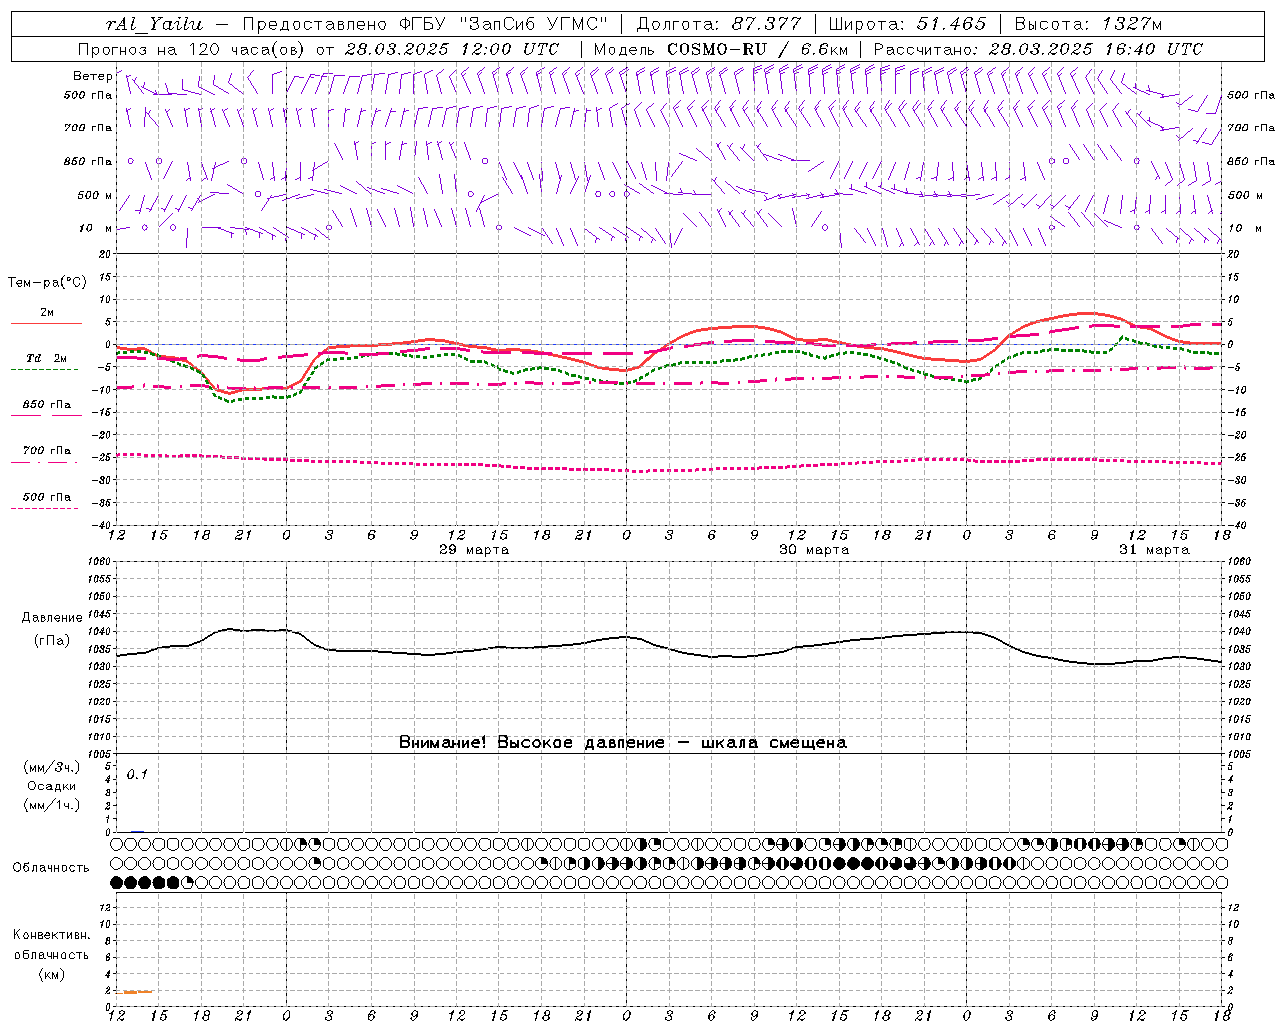Click the 10 м wind level label beside Ветер

click(x=96, y=229)
